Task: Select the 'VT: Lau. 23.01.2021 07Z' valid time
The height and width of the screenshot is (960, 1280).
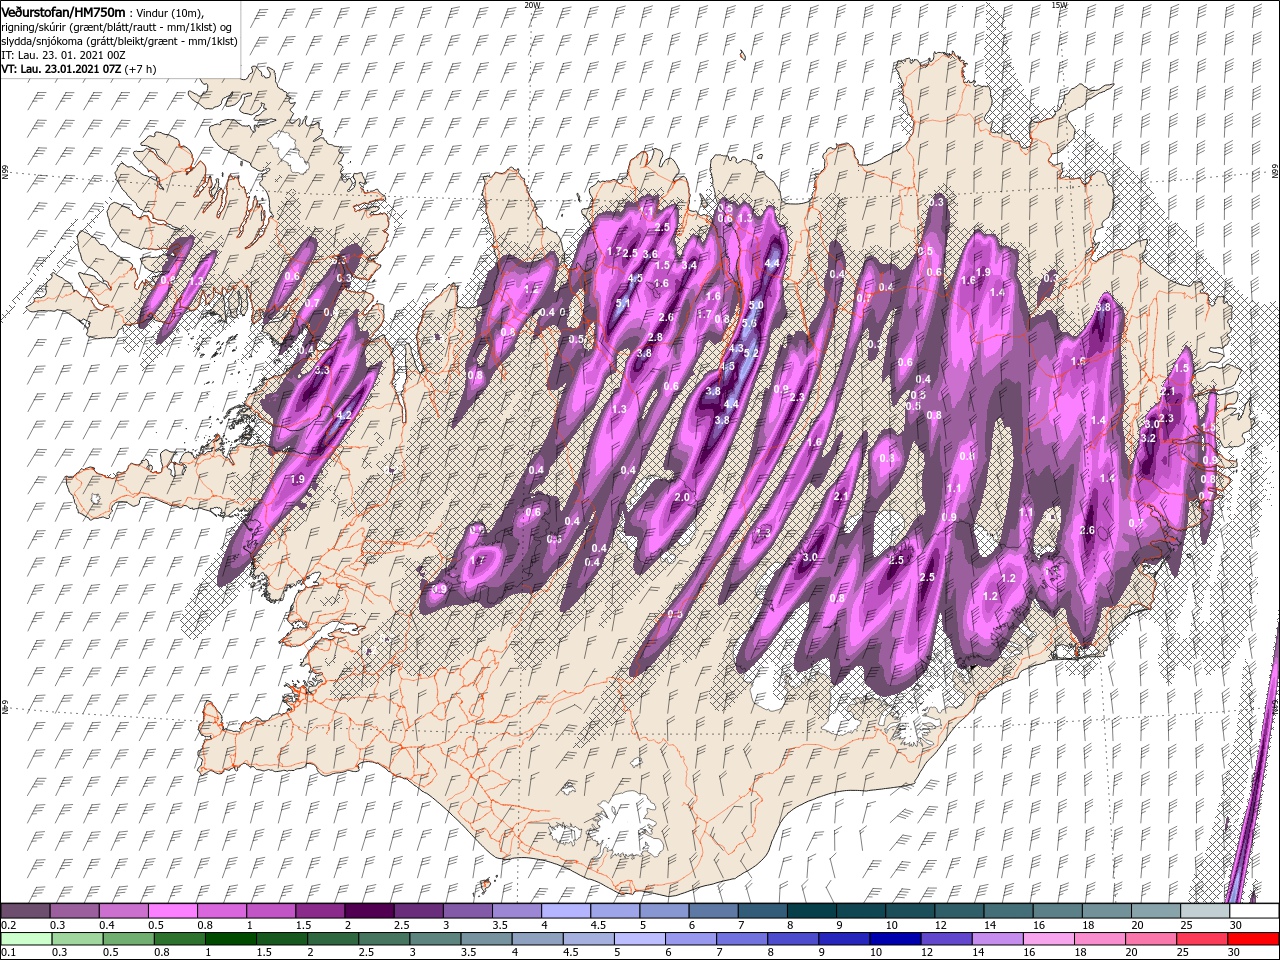Action: pos(60,69)
